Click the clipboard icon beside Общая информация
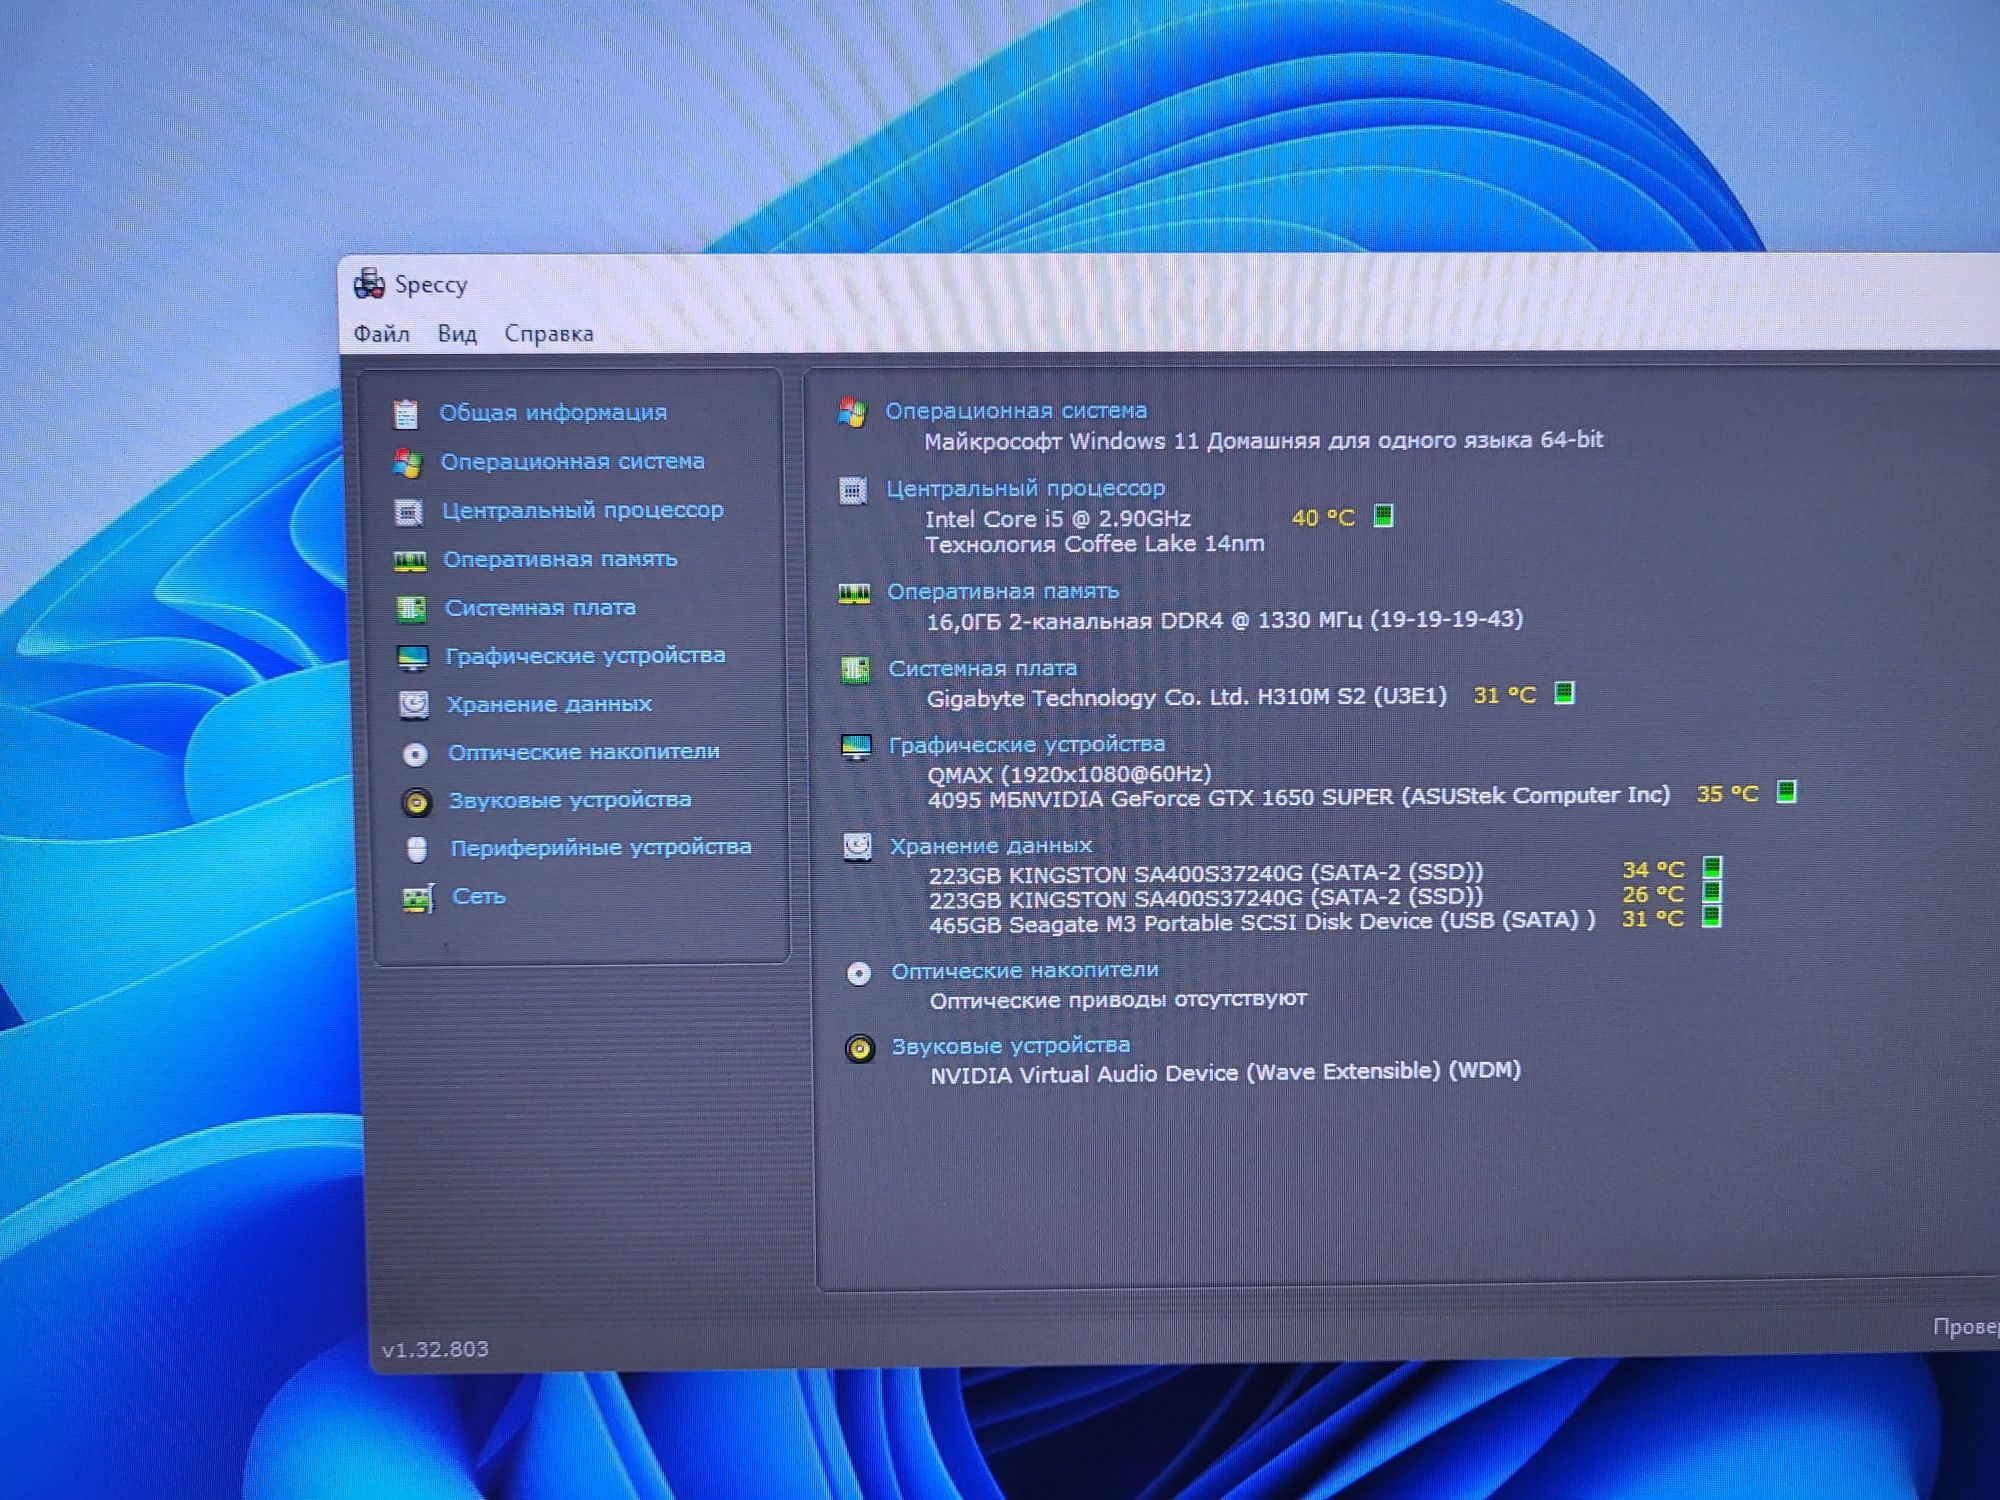 click(x=405, y=413)
